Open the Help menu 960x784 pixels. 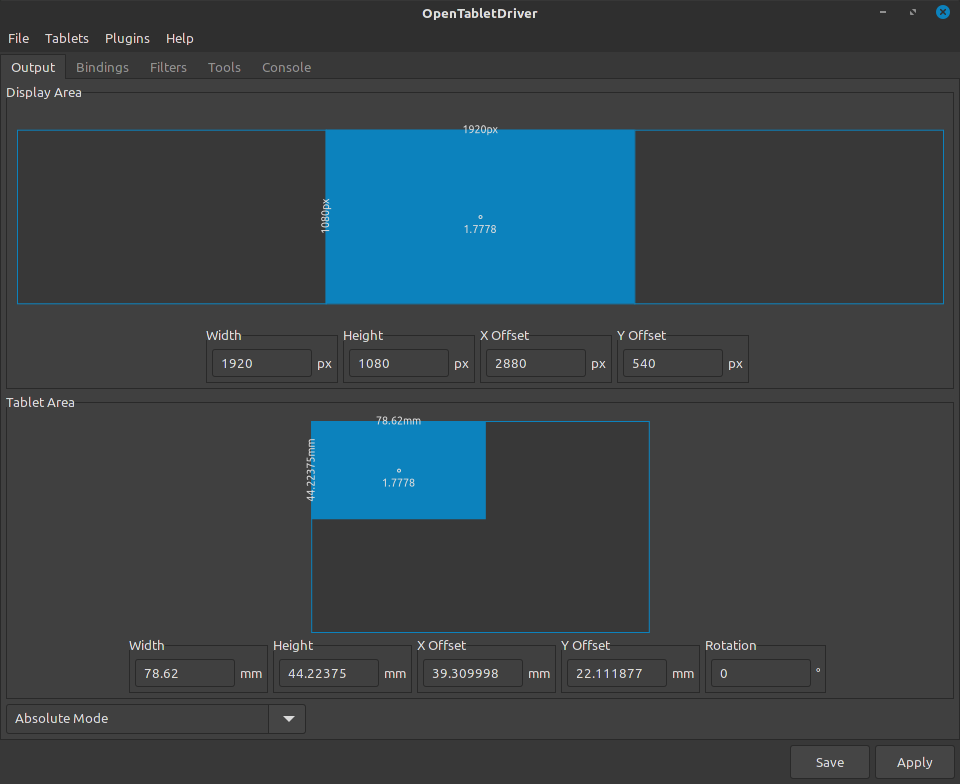pyautogui.click(x=179, y=39)
